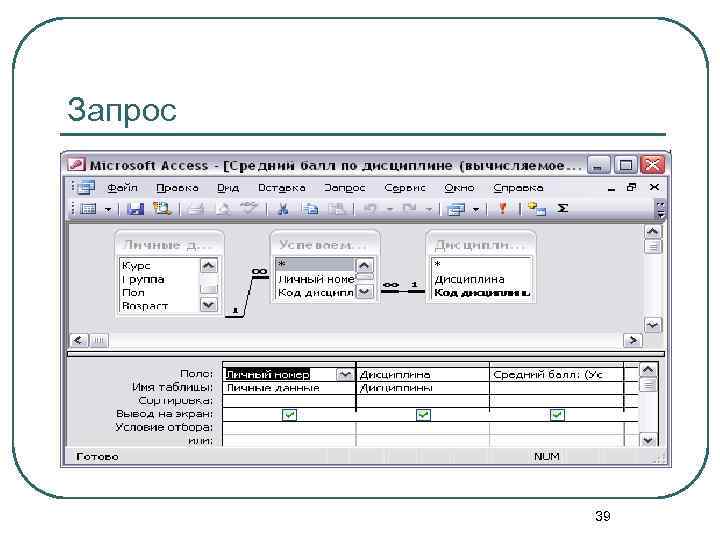Toggle Totals with the sigma icon

tap(562, 208)
